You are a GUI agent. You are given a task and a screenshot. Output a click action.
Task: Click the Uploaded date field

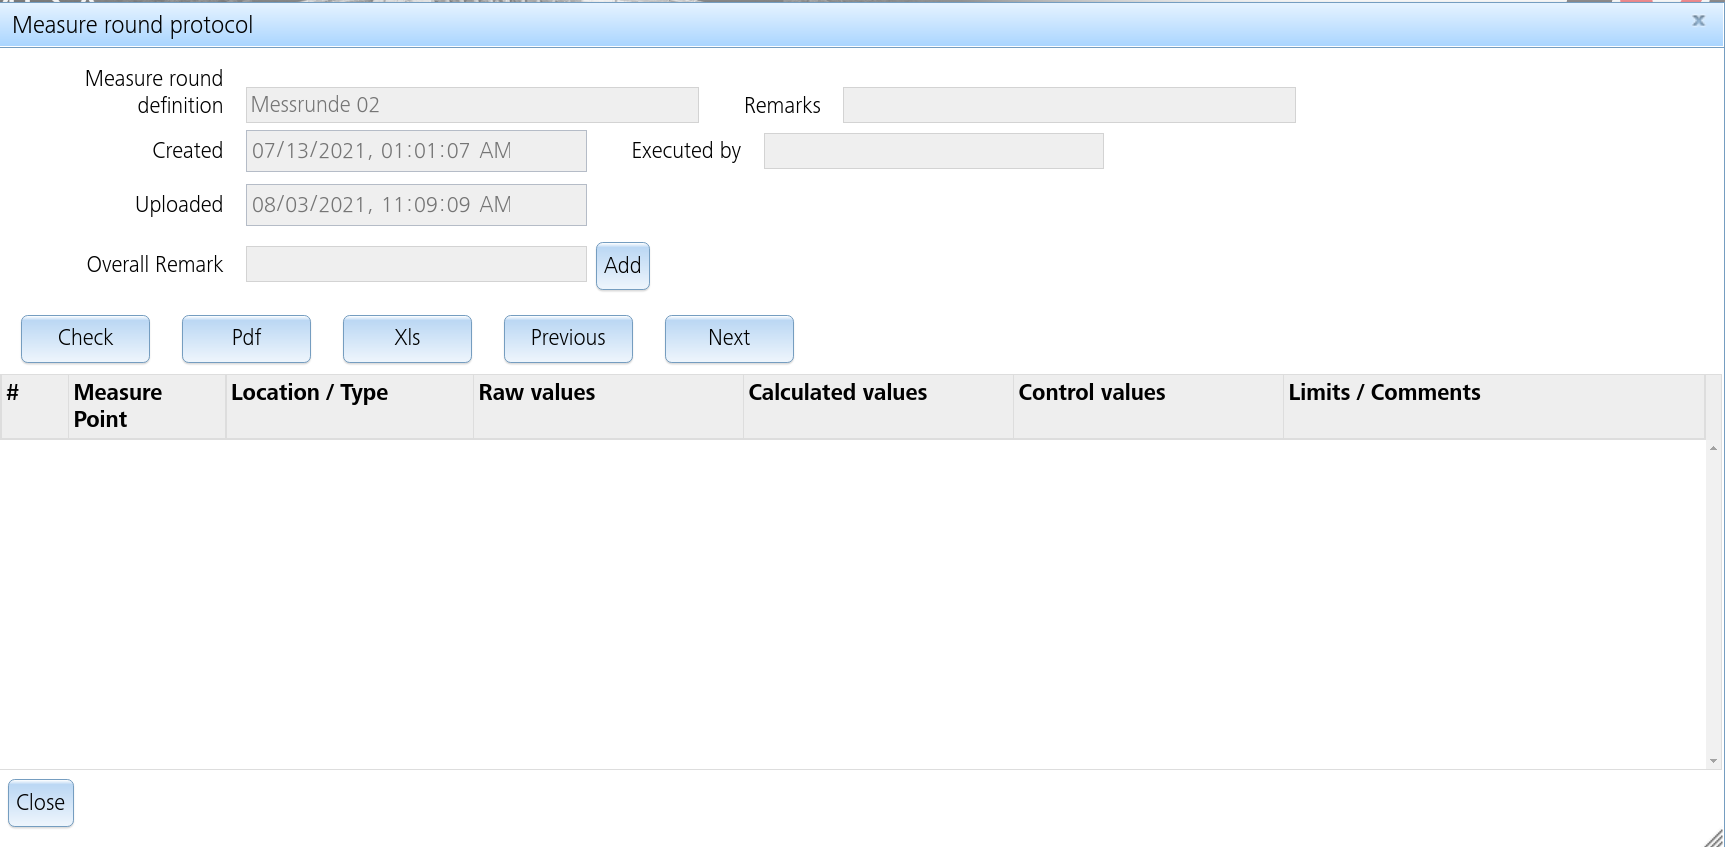click(416, 205)
